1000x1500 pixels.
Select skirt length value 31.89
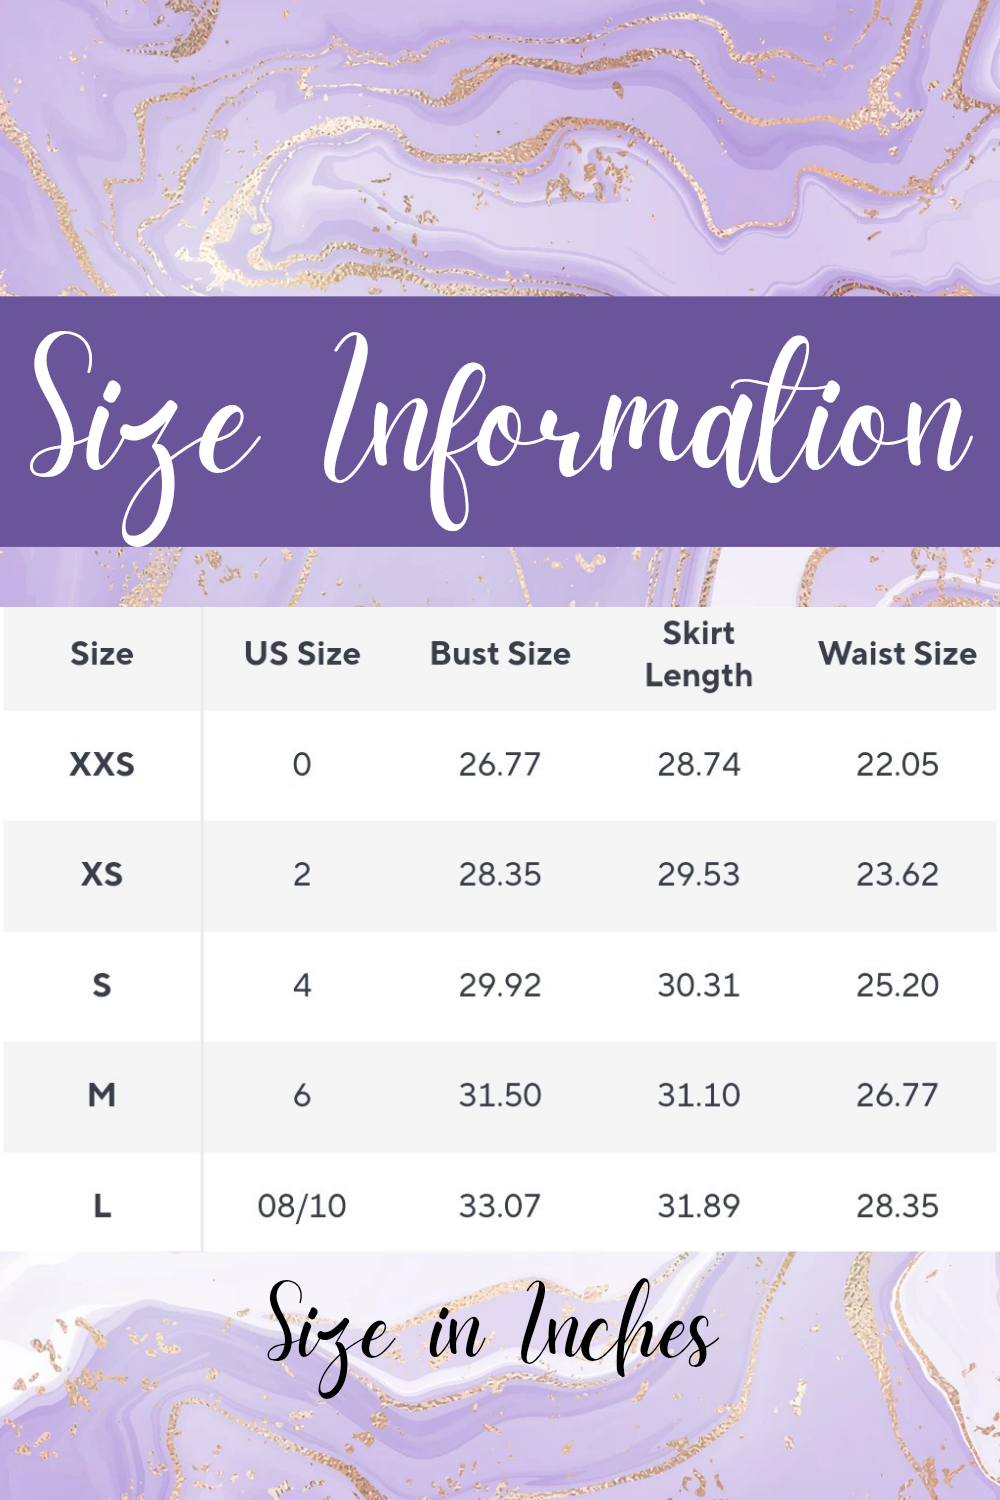click(699, 1206)
